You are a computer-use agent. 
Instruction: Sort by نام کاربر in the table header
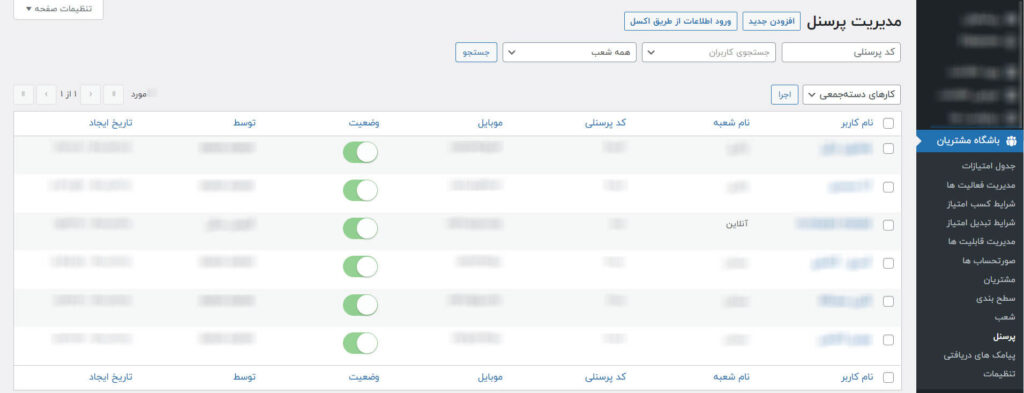point(857,123)
